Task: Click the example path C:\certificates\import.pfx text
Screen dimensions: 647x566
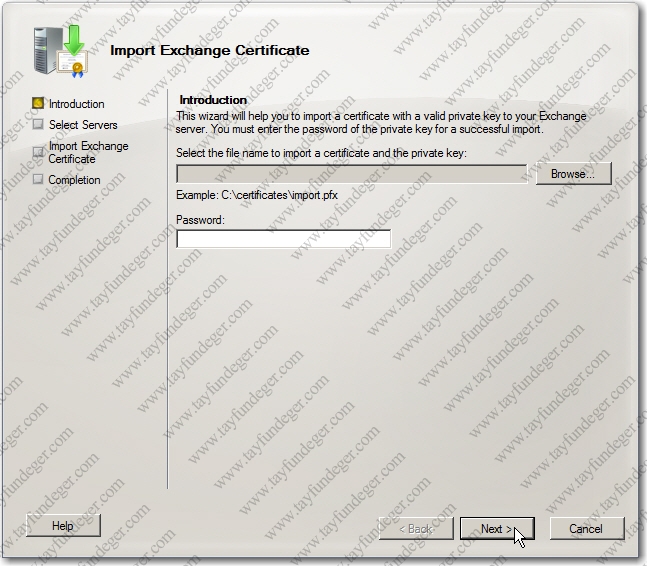Action: coord(279,195)
